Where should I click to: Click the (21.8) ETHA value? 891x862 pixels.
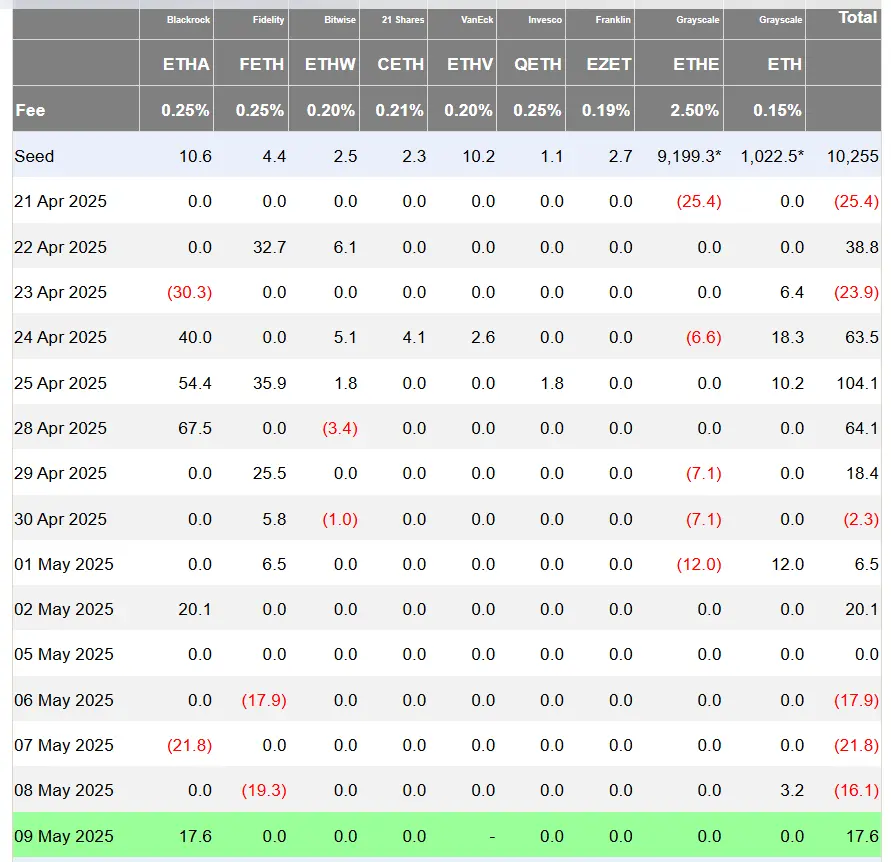[x=189, y=745]
